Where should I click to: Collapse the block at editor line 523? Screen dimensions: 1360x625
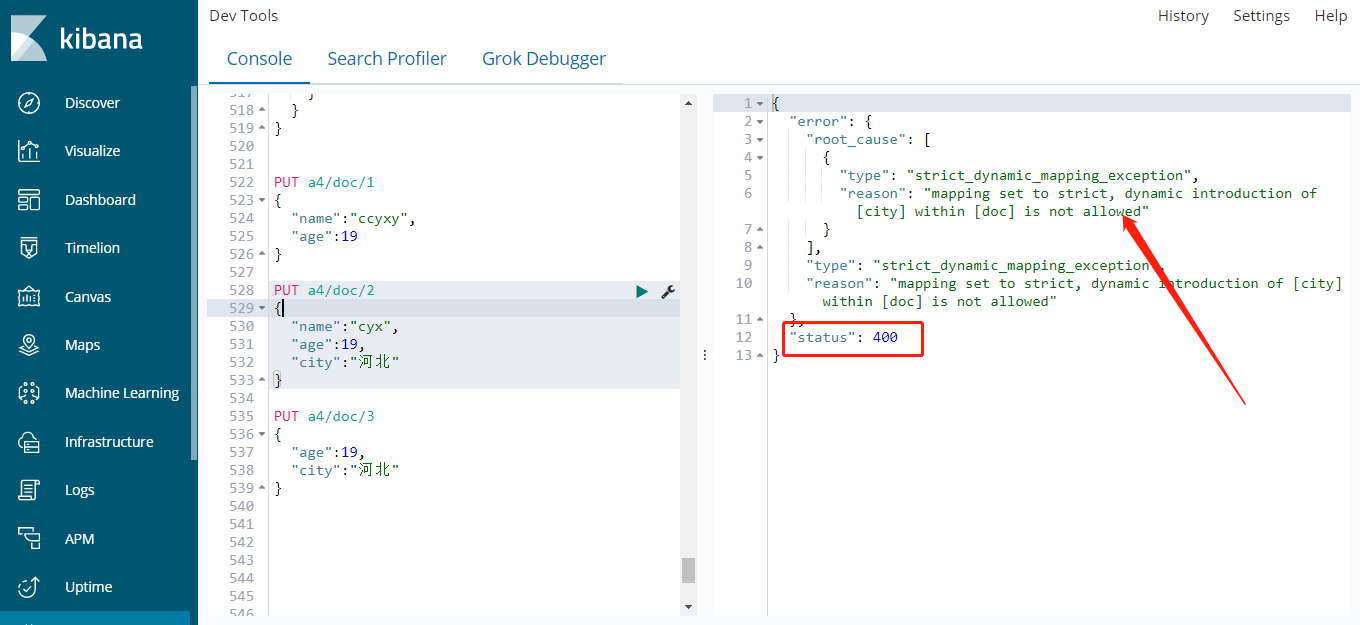pos(262,200)
